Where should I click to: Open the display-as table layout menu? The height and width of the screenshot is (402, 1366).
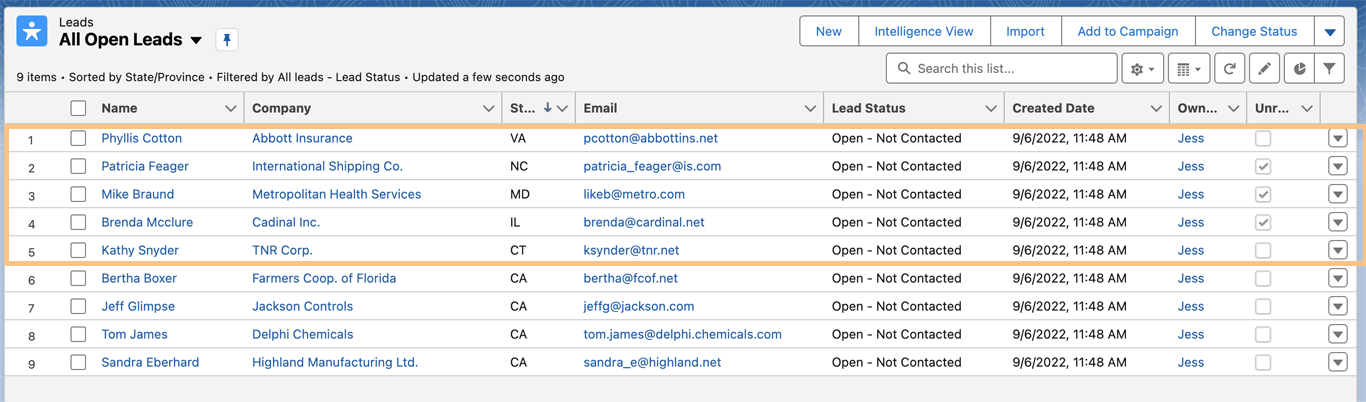pyautogui.click(x=1188, y=69)
